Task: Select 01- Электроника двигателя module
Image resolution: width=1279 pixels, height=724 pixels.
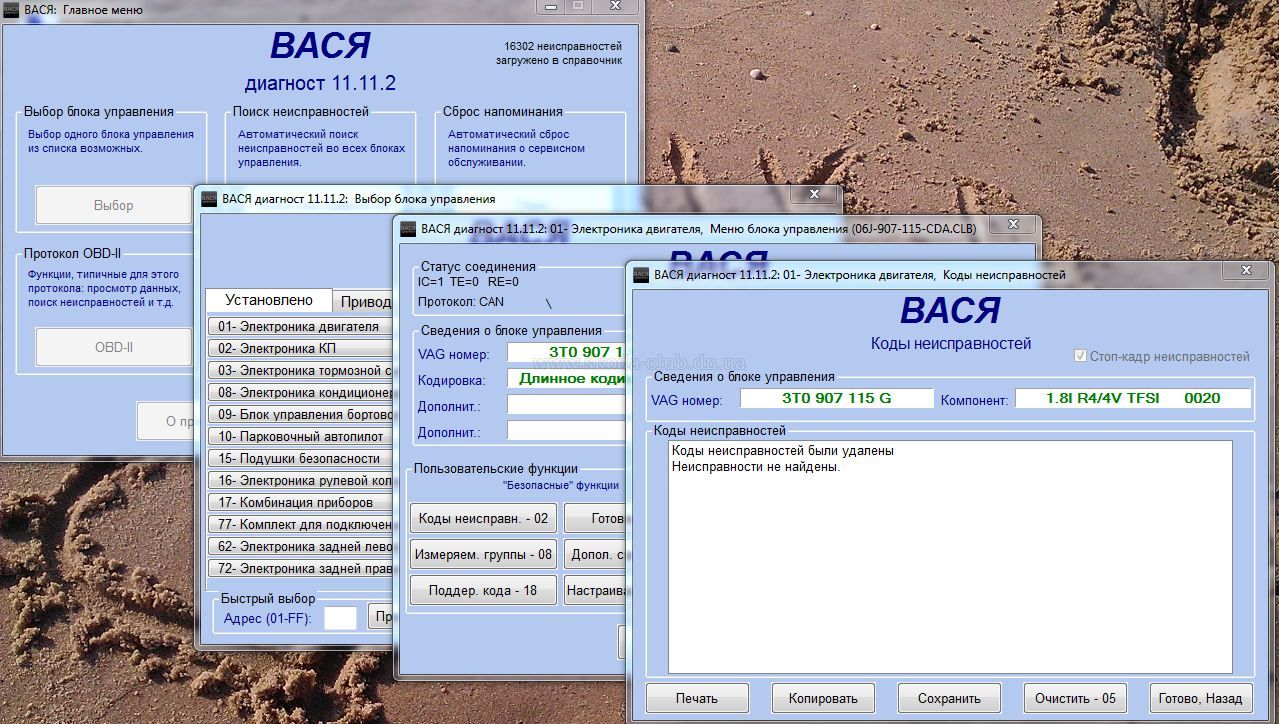Action: click(300, 326)
